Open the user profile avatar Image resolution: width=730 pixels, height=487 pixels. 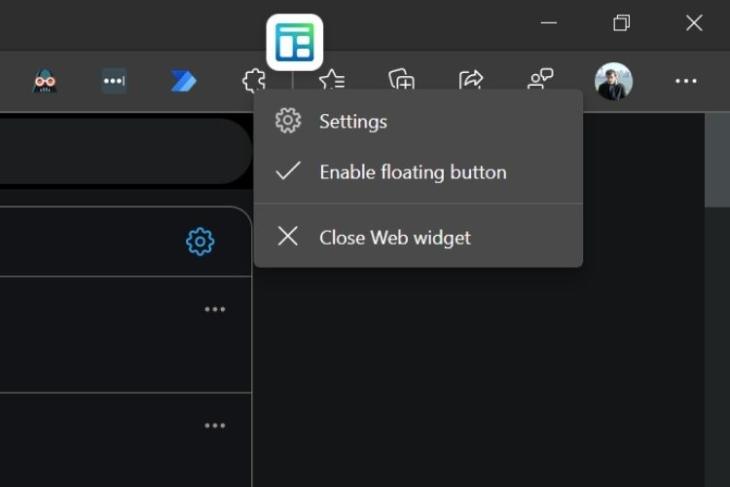click(x=614, y=81)
